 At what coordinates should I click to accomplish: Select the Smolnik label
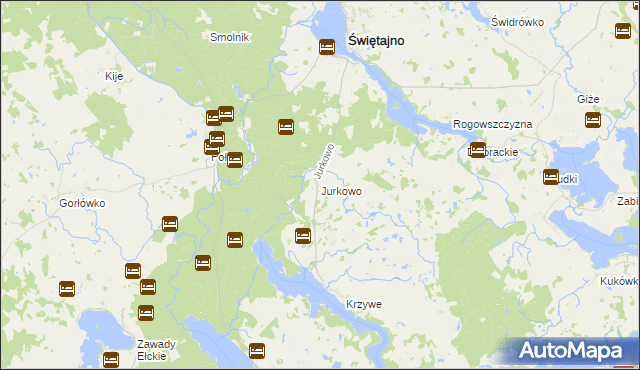pyautogui.click(x=229, y=37)
